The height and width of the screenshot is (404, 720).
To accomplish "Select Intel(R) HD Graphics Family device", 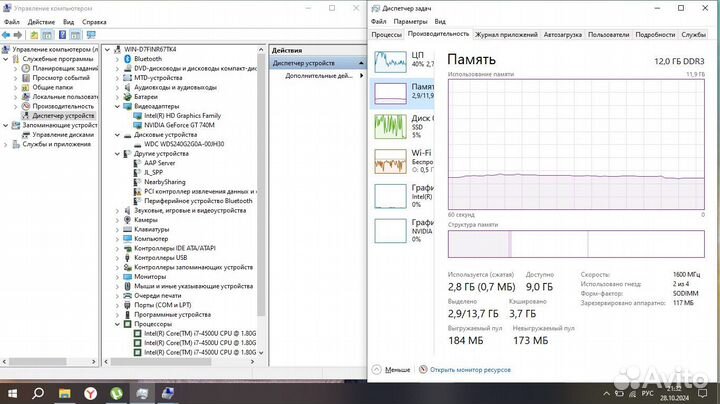I will (x=182, y=116).
